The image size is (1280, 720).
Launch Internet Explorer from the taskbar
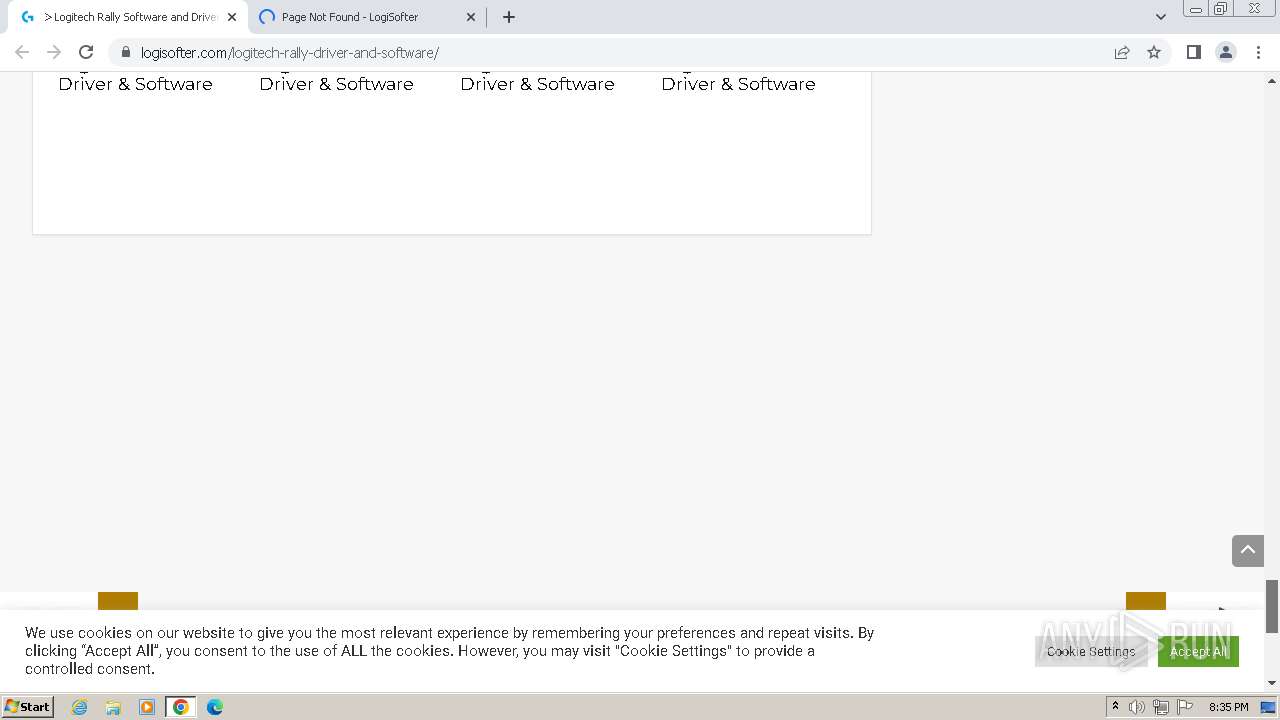[80, 707]
